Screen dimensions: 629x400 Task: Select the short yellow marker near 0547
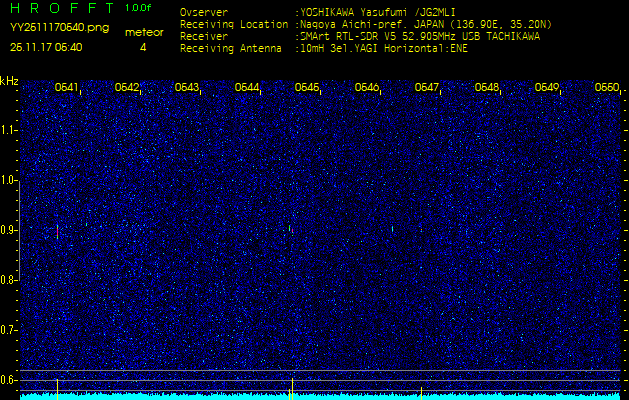[x=421, y=394]
